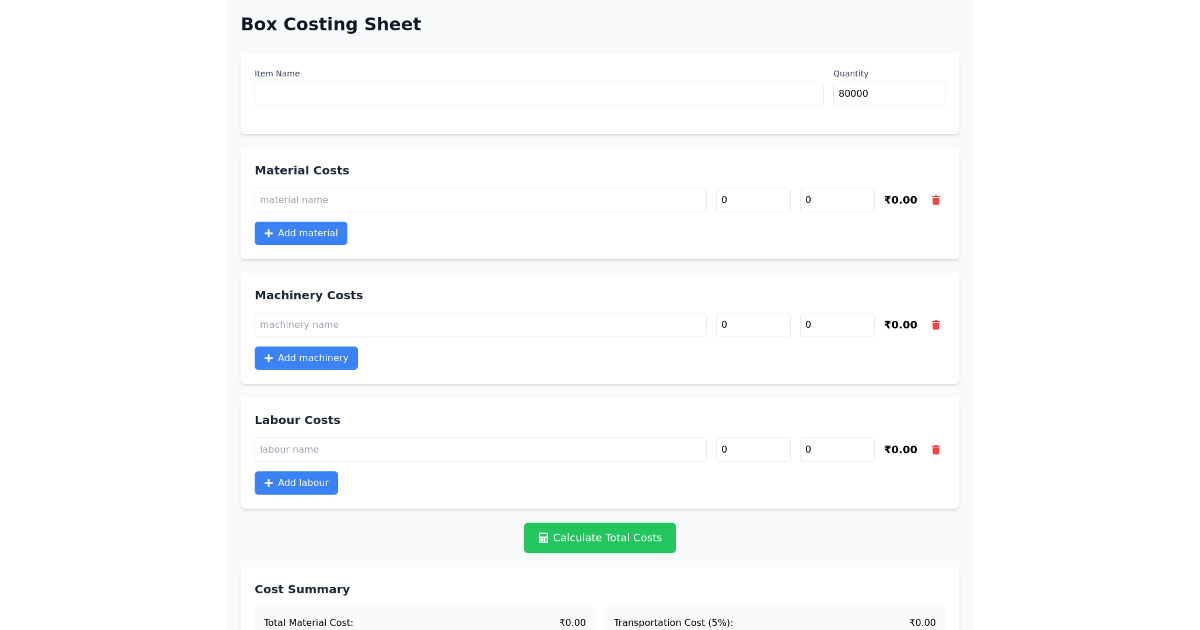The height and width of the screenshot is (630, 1200).
Task: Delete the material row via trash icon
Action: click(936, 200)
